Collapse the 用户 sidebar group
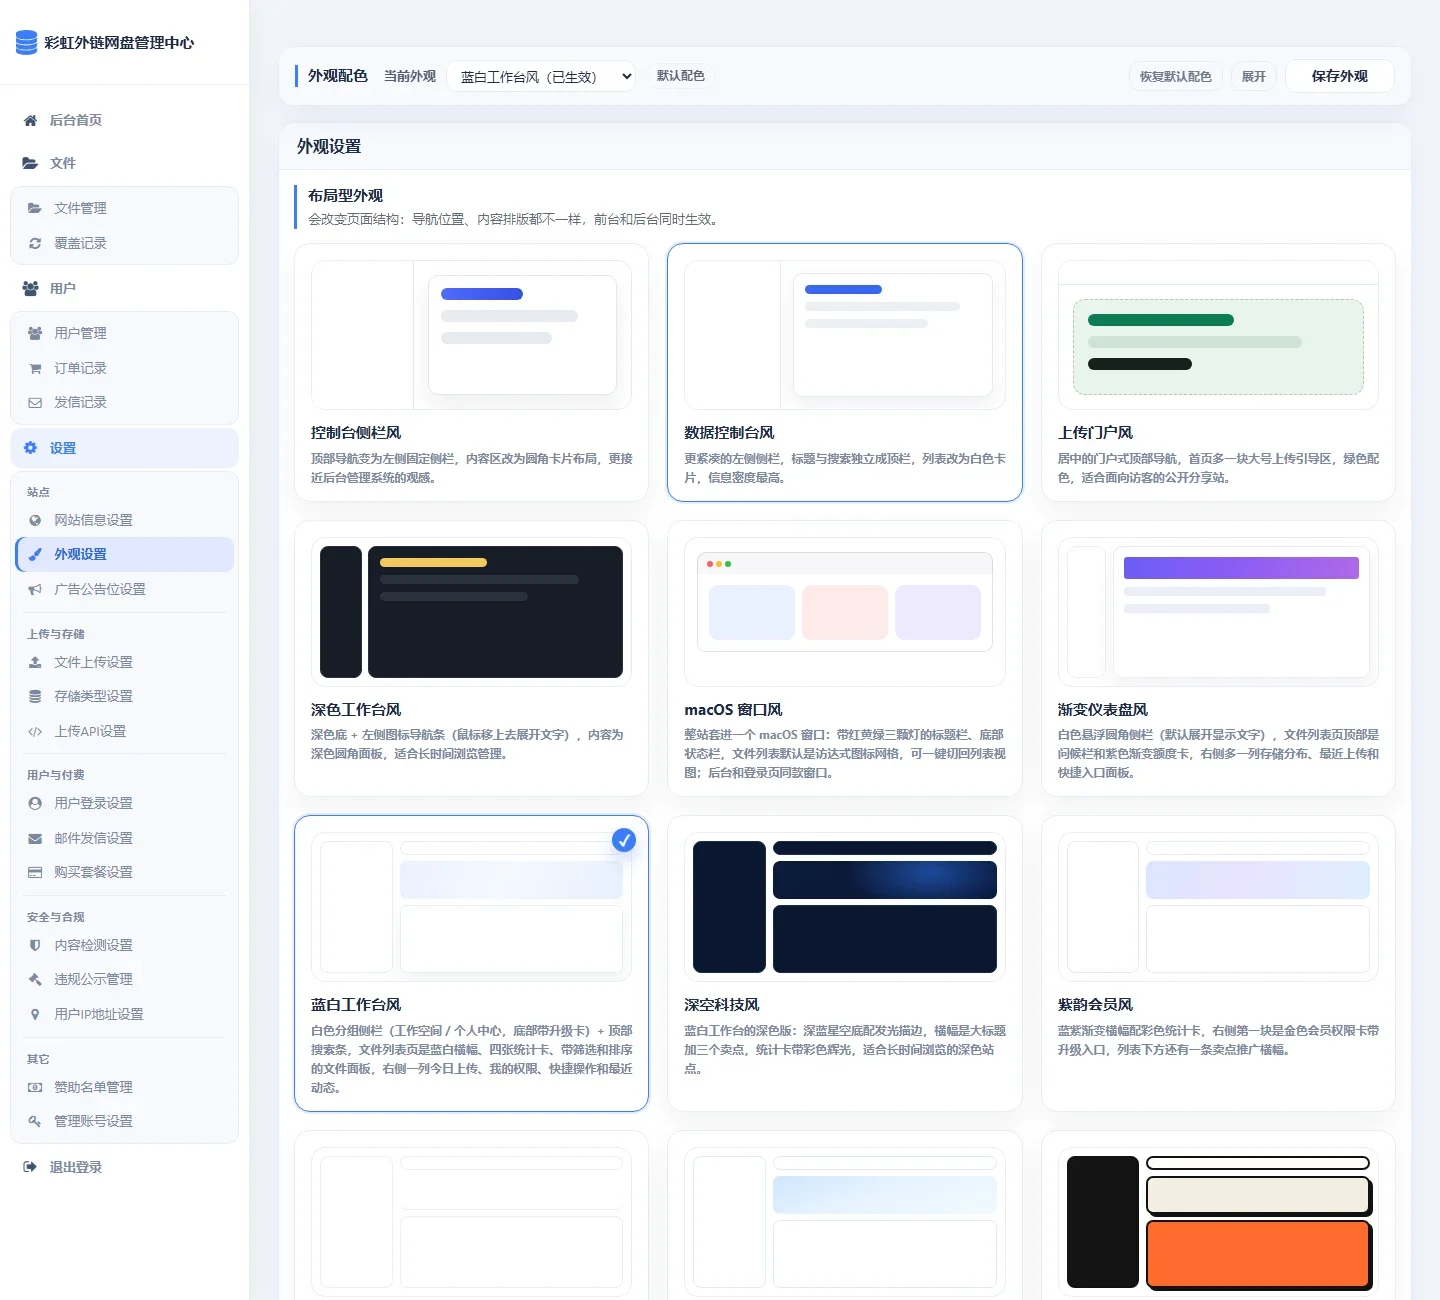 click(124, 288)
